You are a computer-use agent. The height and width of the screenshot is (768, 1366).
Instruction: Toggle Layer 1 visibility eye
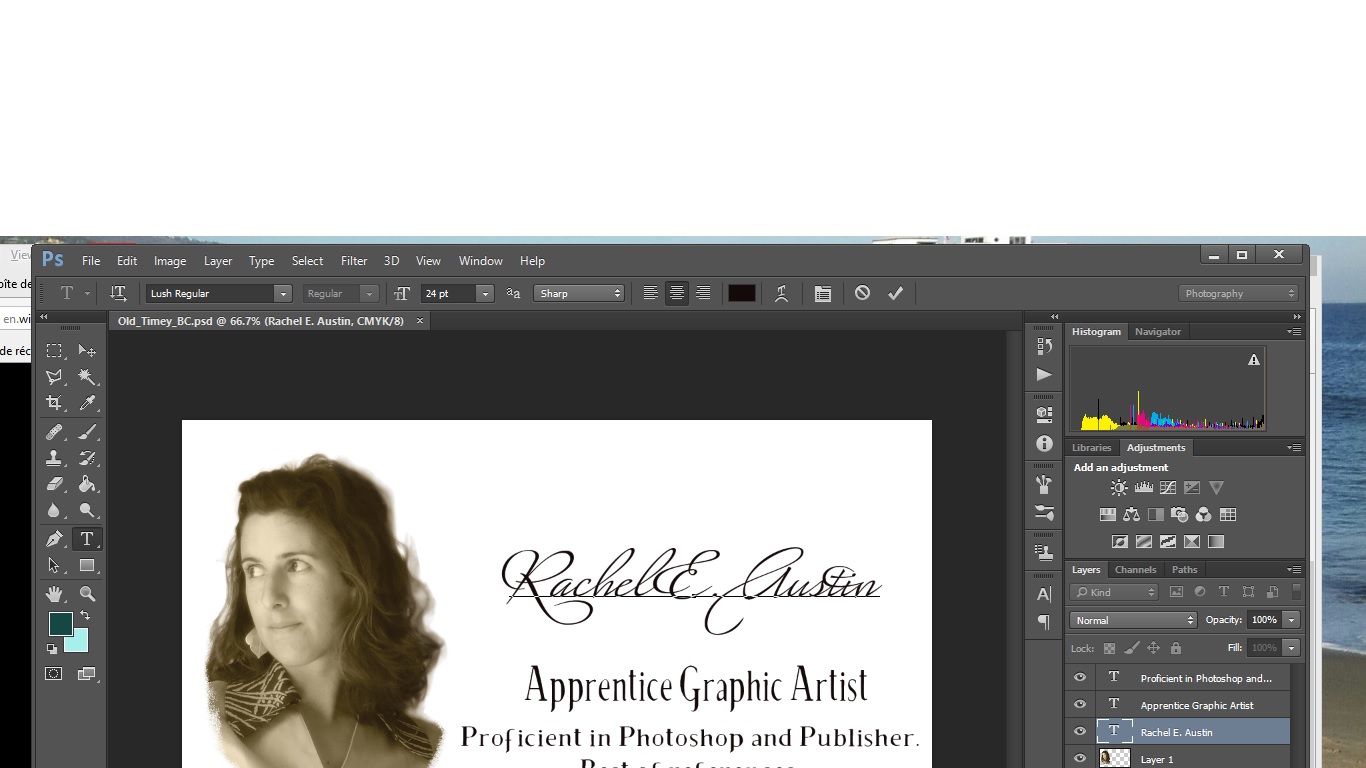(1080, 759)
